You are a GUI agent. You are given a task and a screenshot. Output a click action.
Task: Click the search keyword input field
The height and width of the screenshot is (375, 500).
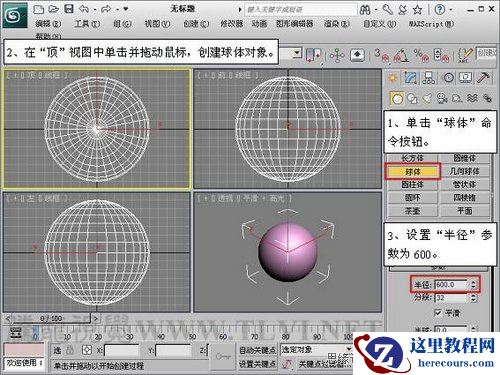(x=301, y=10)
